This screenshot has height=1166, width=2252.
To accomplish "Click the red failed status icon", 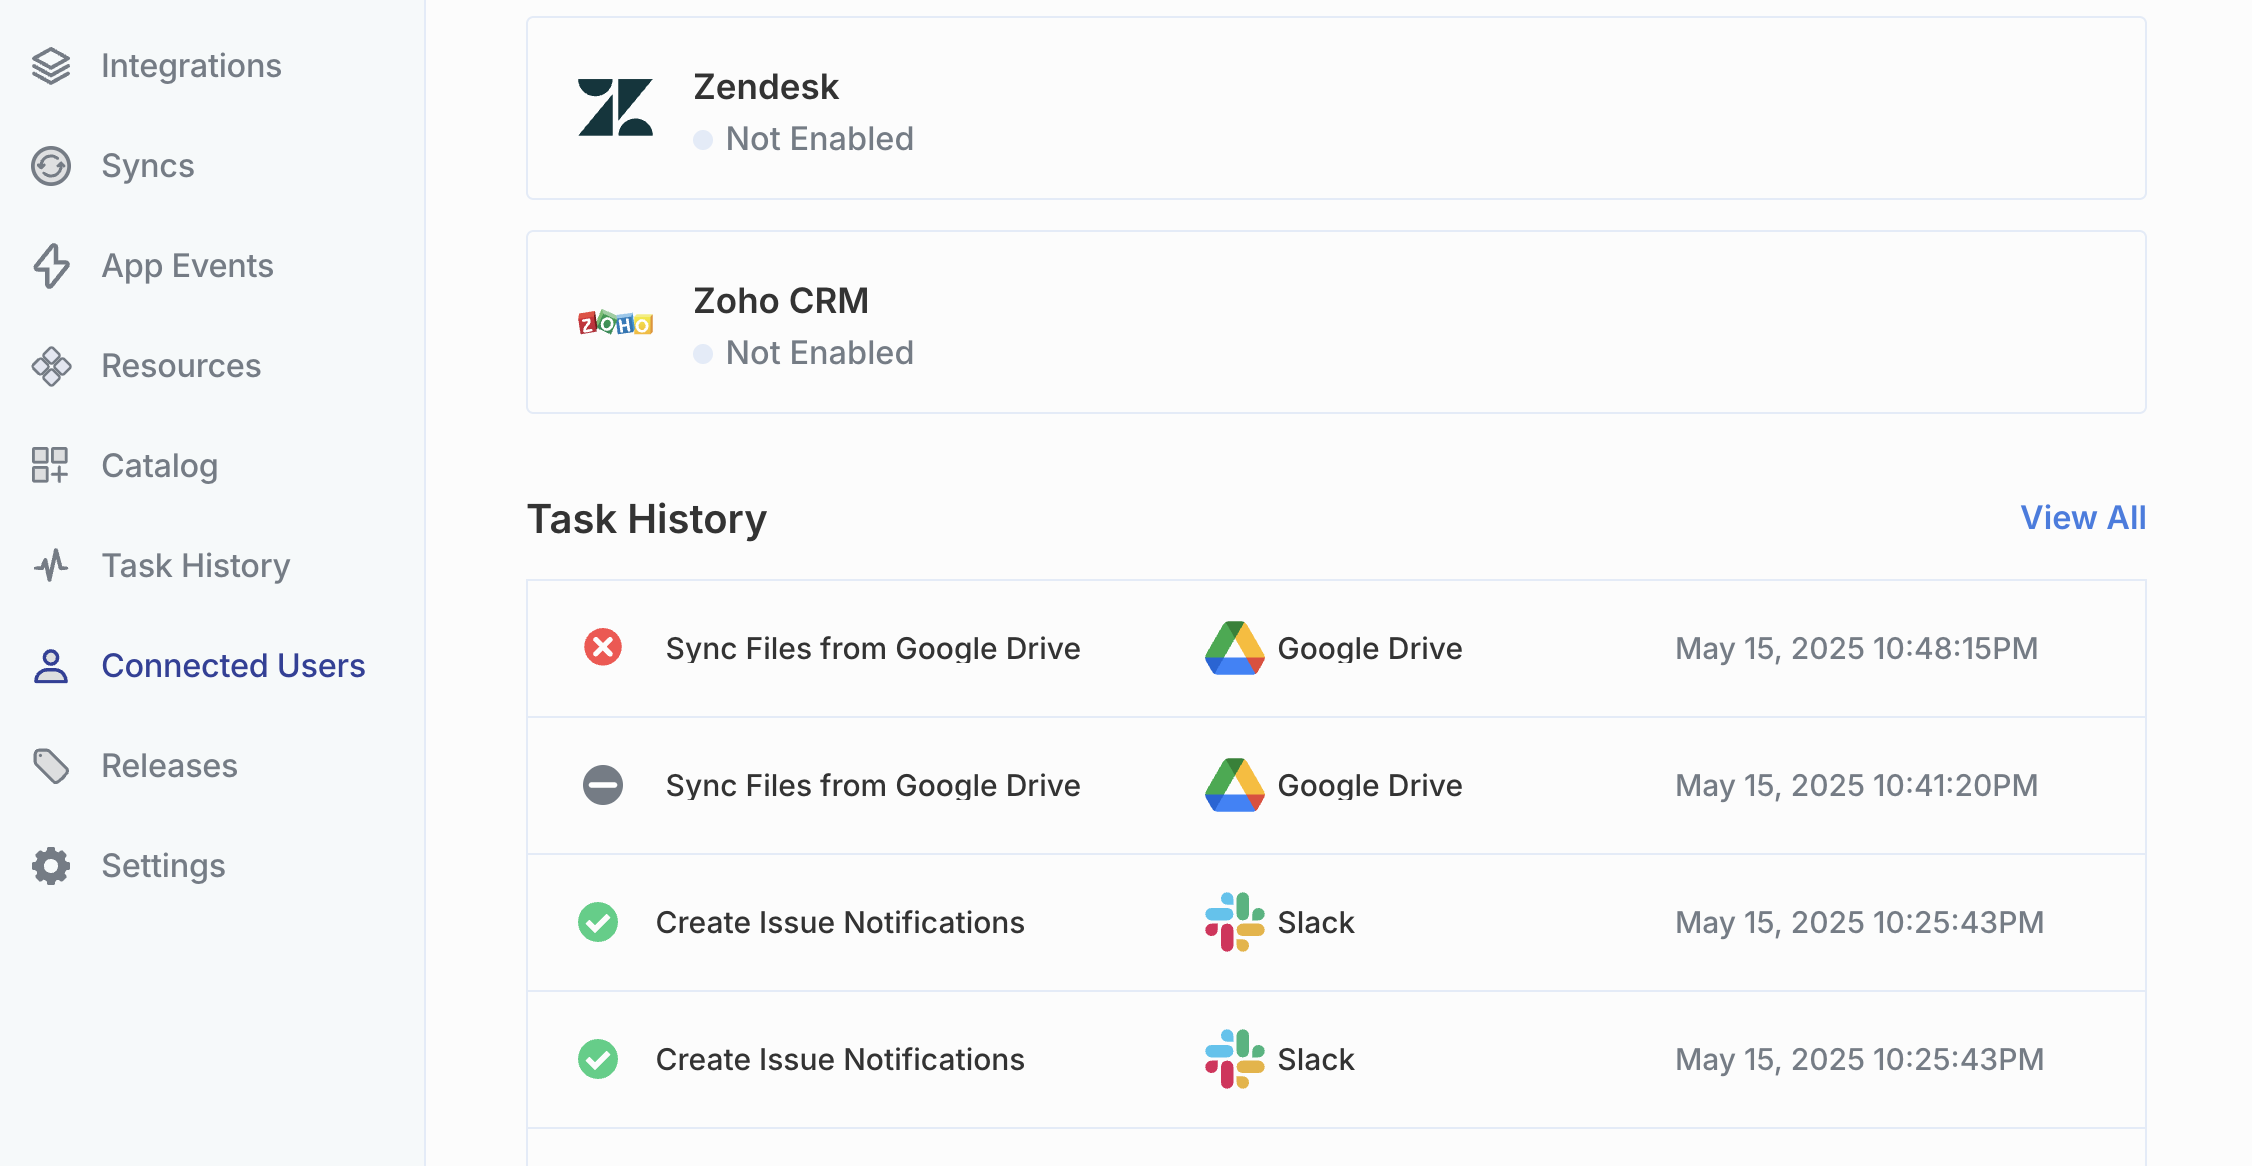I will (x=603, y=647).
